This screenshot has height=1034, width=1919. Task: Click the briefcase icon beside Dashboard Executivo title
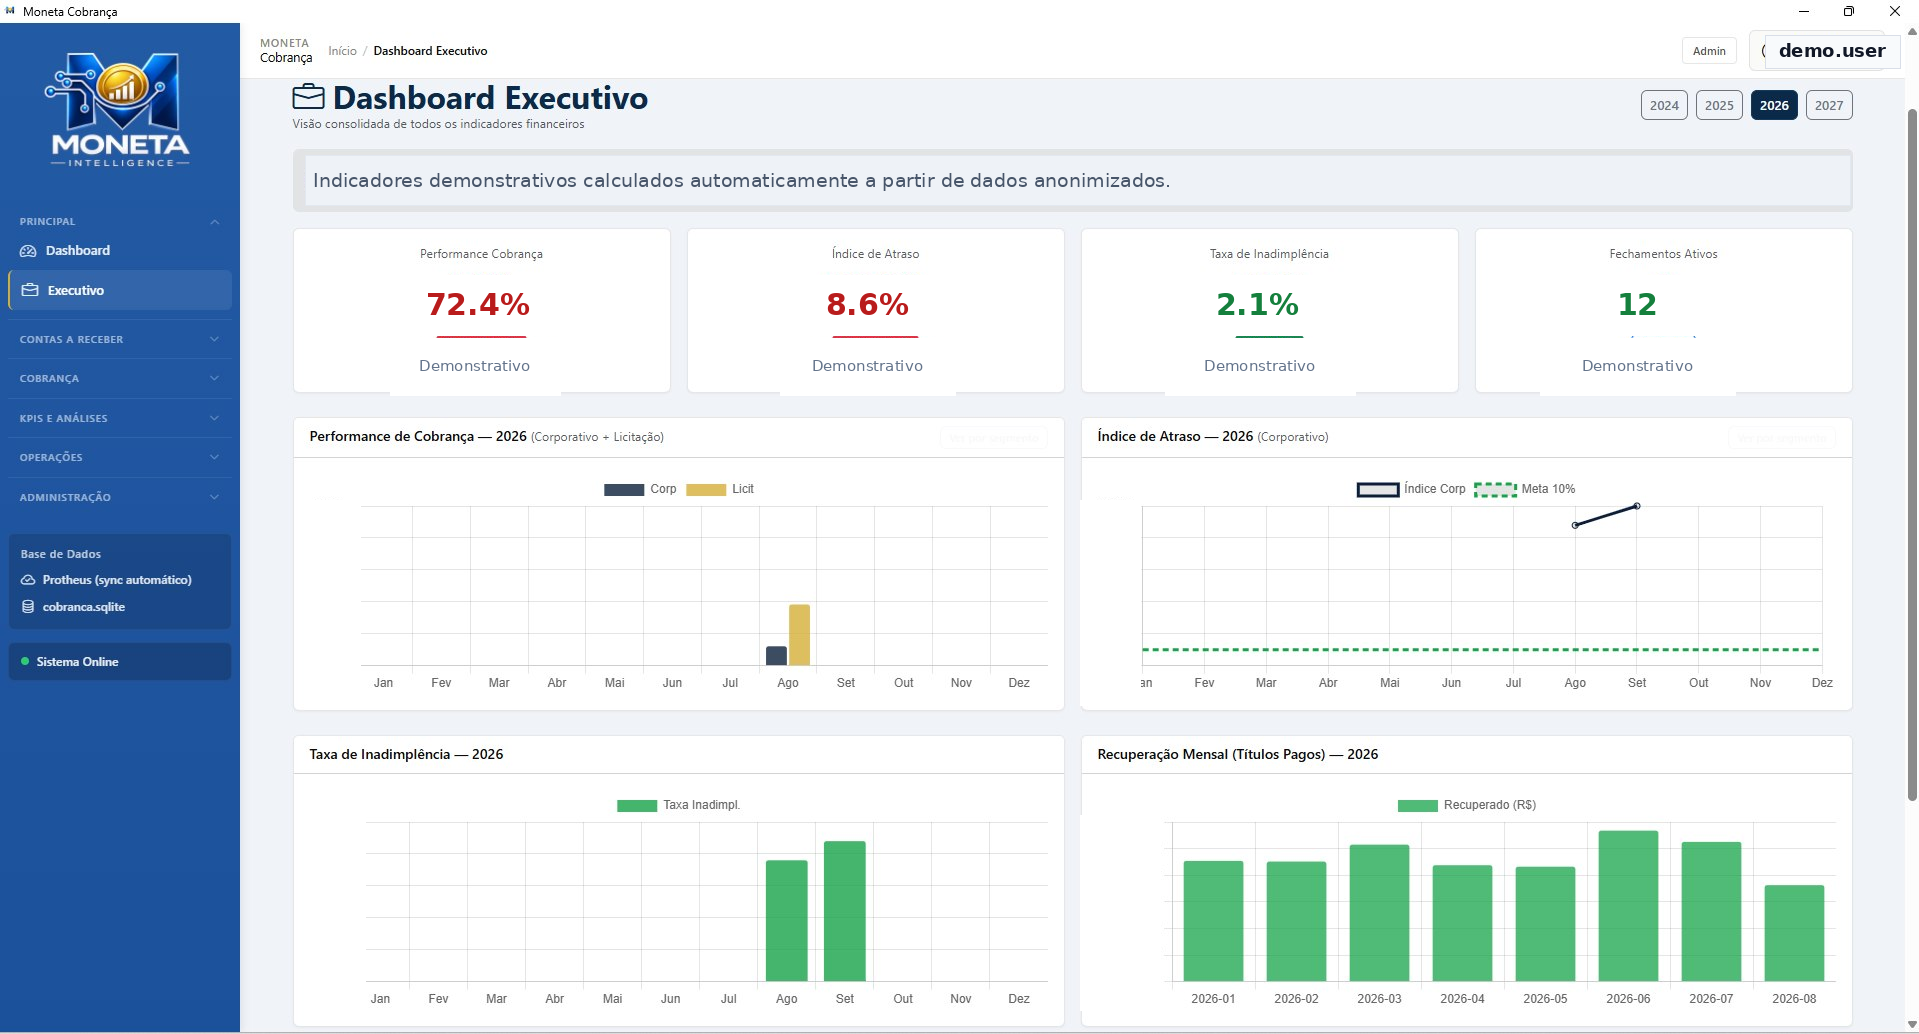tap(308, 97)
